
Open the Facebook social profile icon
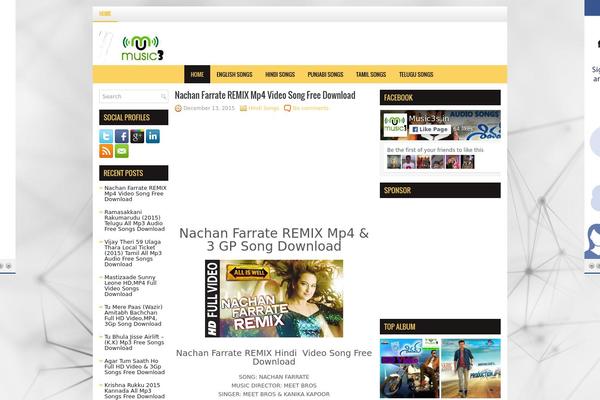point(122,136)
